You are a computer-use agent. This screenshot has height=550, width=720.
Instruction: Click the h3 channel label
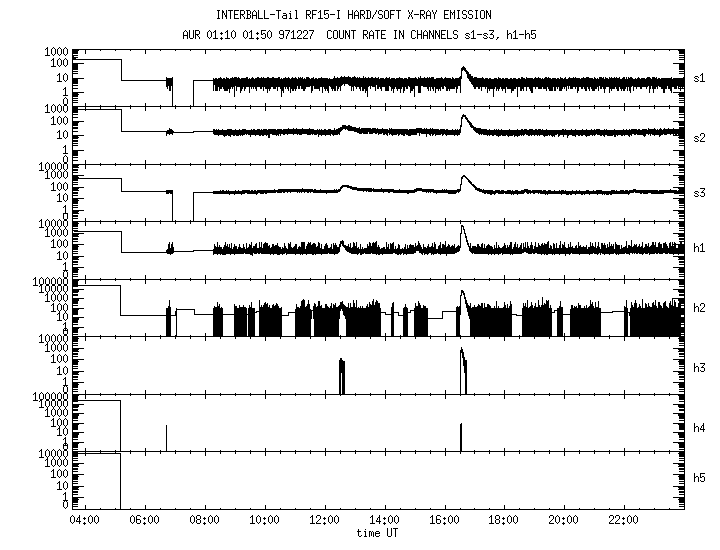click(x=699, y=368)
